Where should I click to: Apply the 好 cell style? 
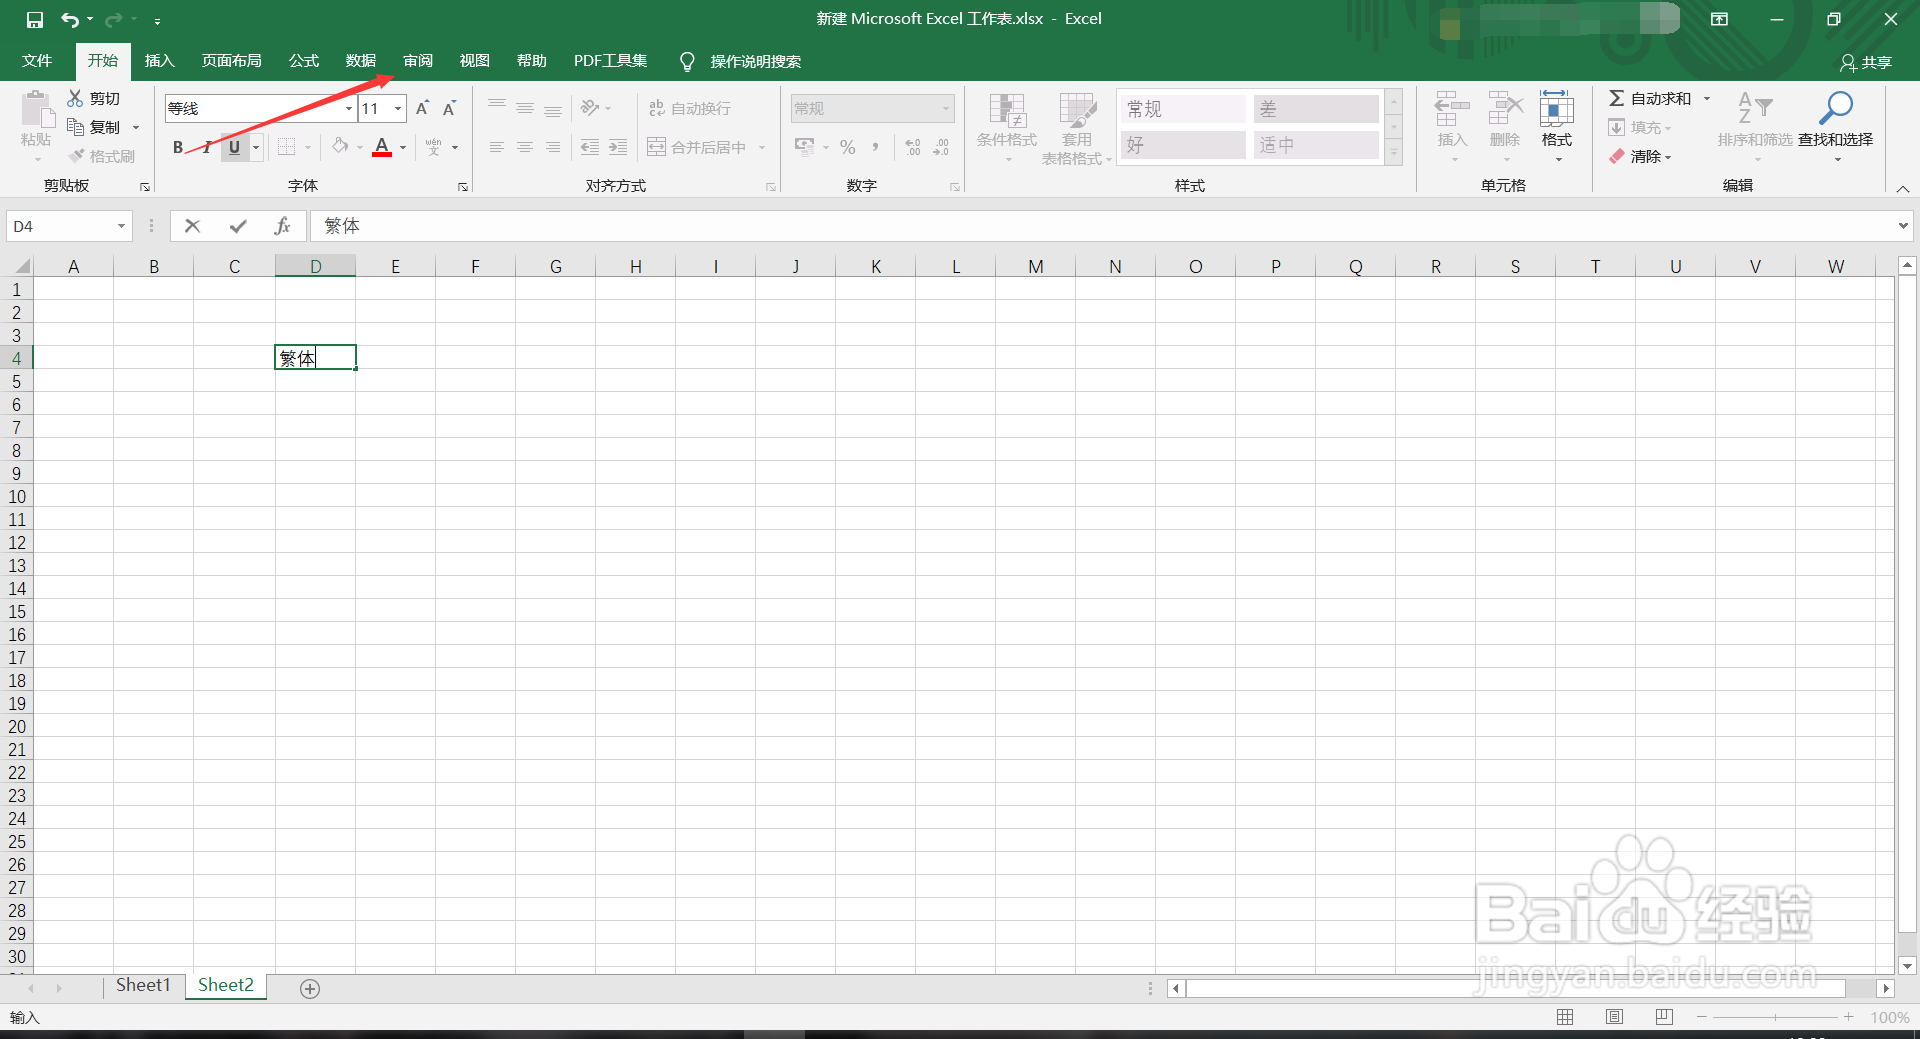(x=1183, y=145)
